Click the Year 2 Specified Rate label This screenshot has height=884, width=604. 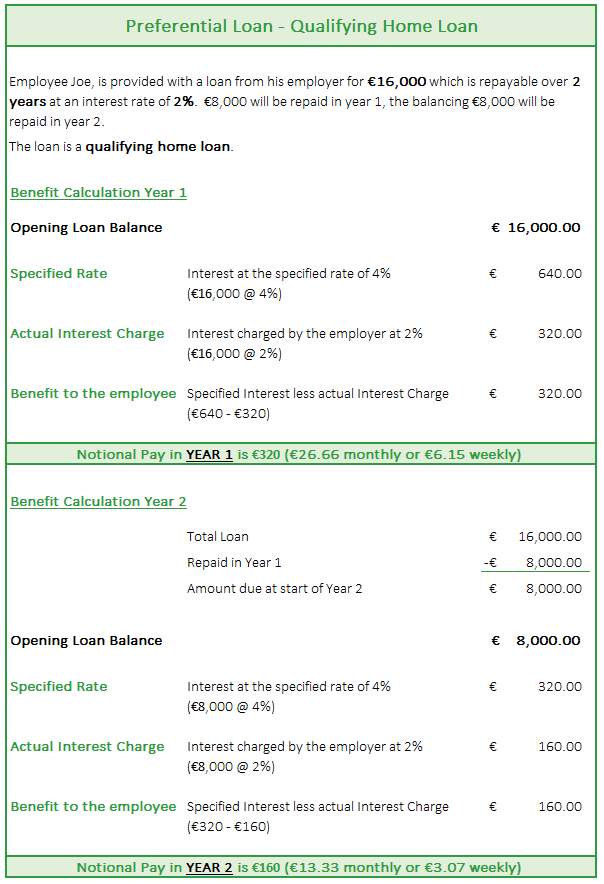click(x=59, y=687)
